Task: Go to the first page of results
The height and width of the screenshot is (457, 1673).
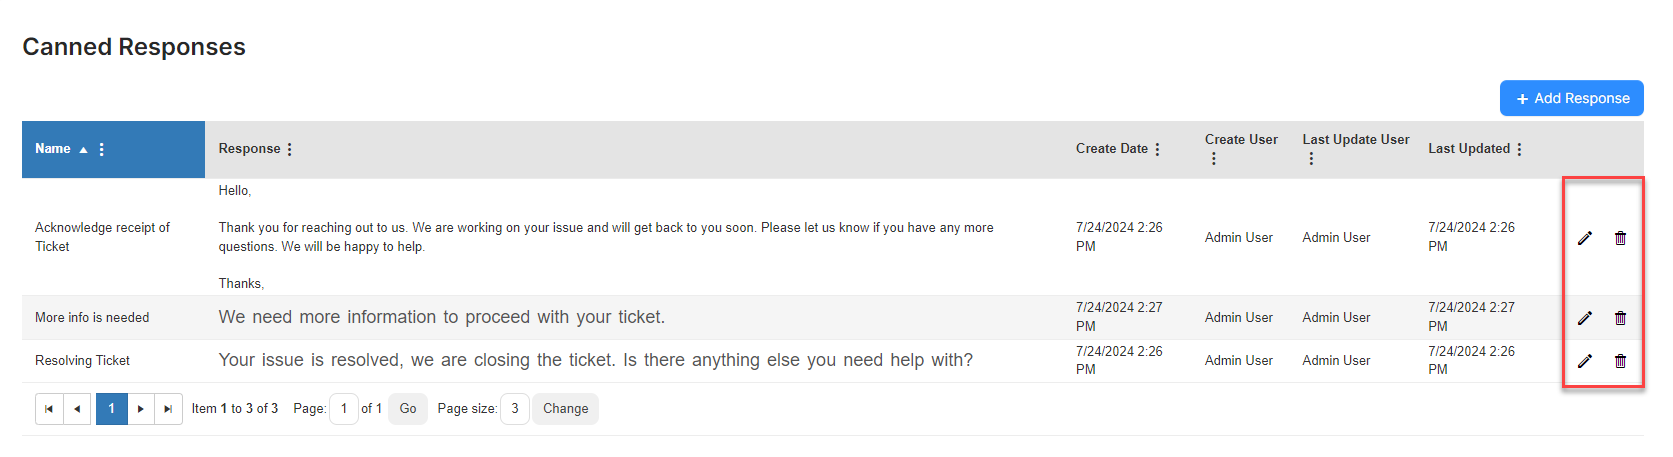Action: (x=49, y=409)
